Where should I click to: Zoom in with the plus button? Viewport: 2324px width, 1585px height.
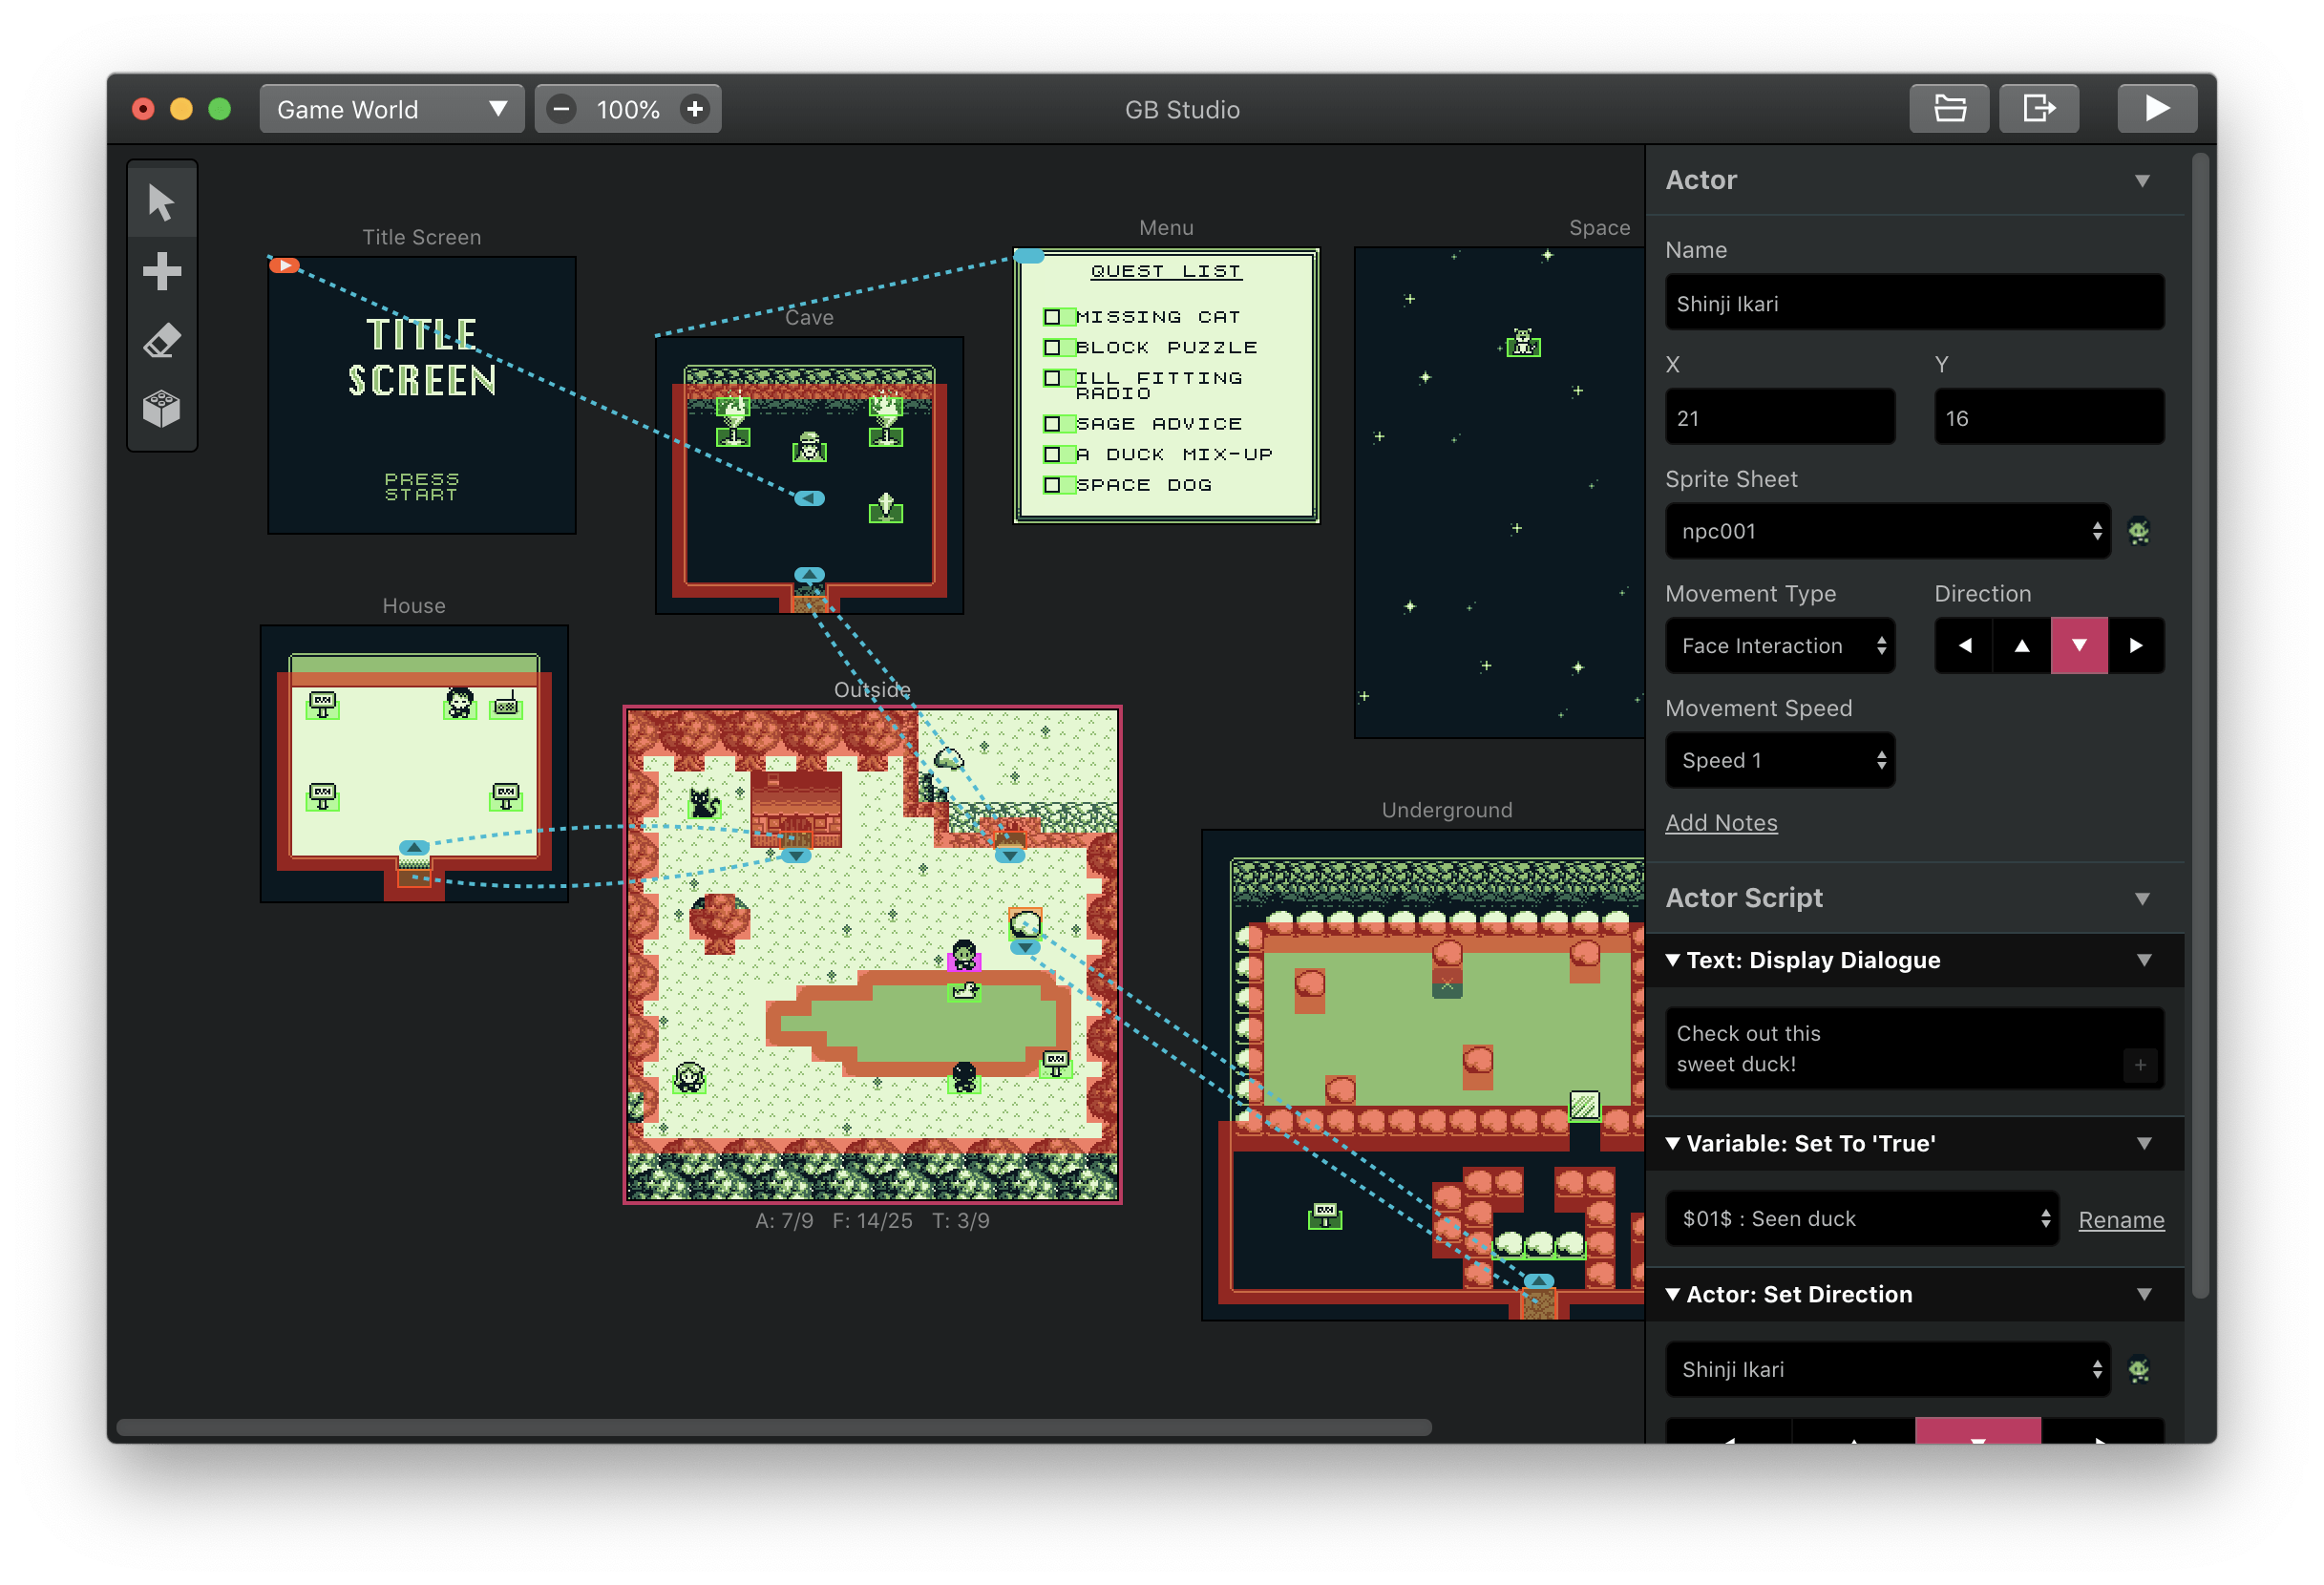(695, 109)
